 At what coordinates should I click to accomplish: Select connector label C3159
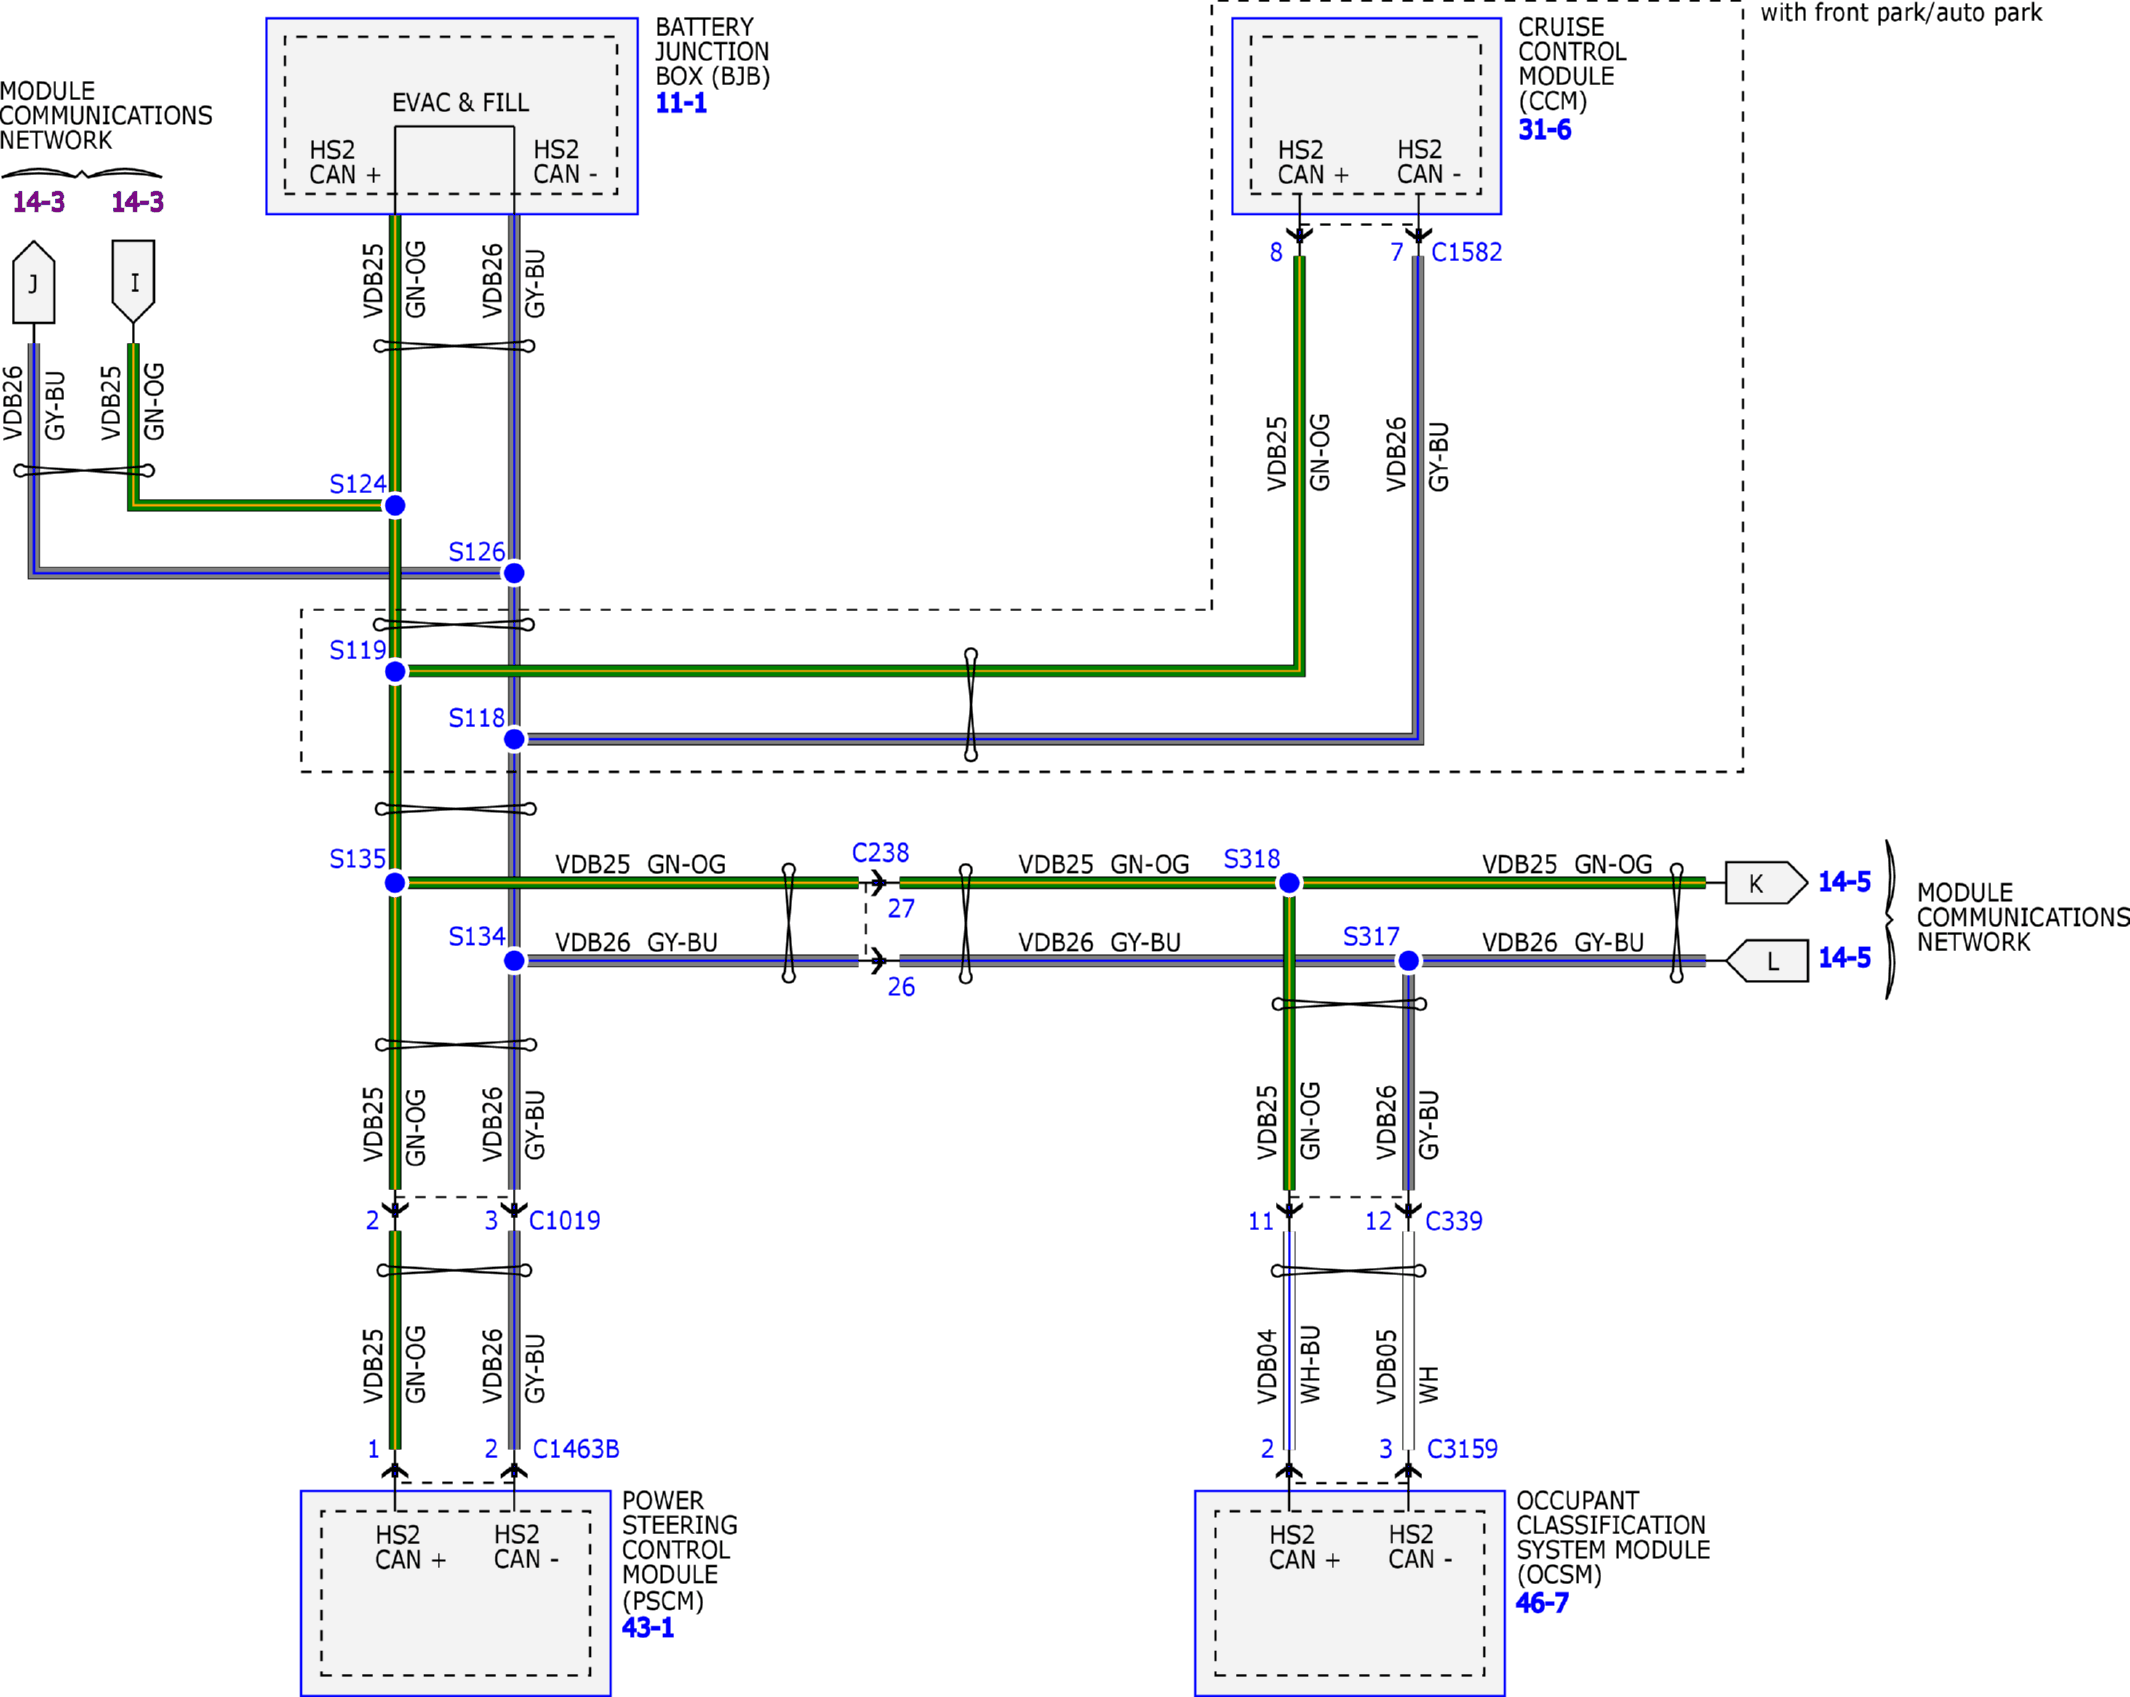pos(1463,1449)
